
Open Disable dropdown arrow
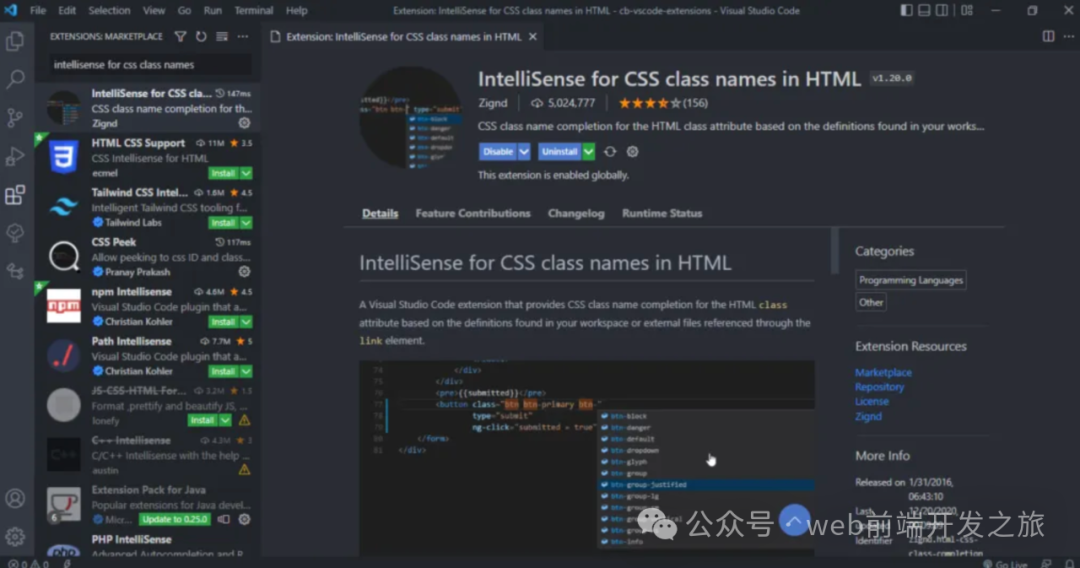524,151
